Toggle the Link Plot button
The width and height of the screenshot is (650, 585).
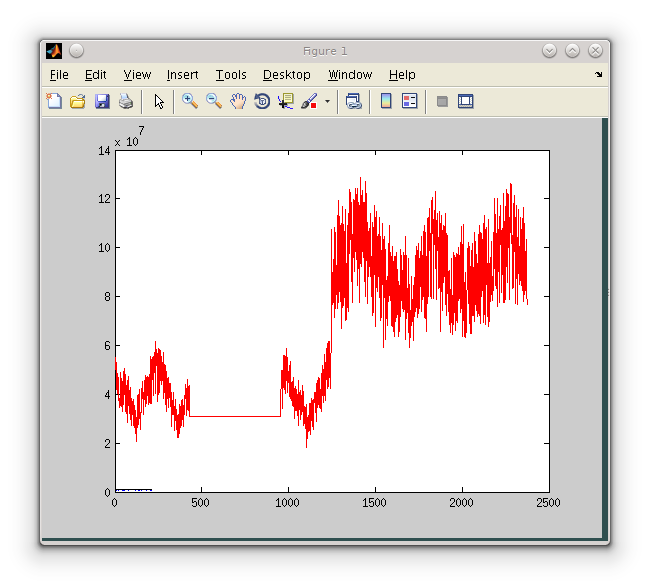[353, 101]
